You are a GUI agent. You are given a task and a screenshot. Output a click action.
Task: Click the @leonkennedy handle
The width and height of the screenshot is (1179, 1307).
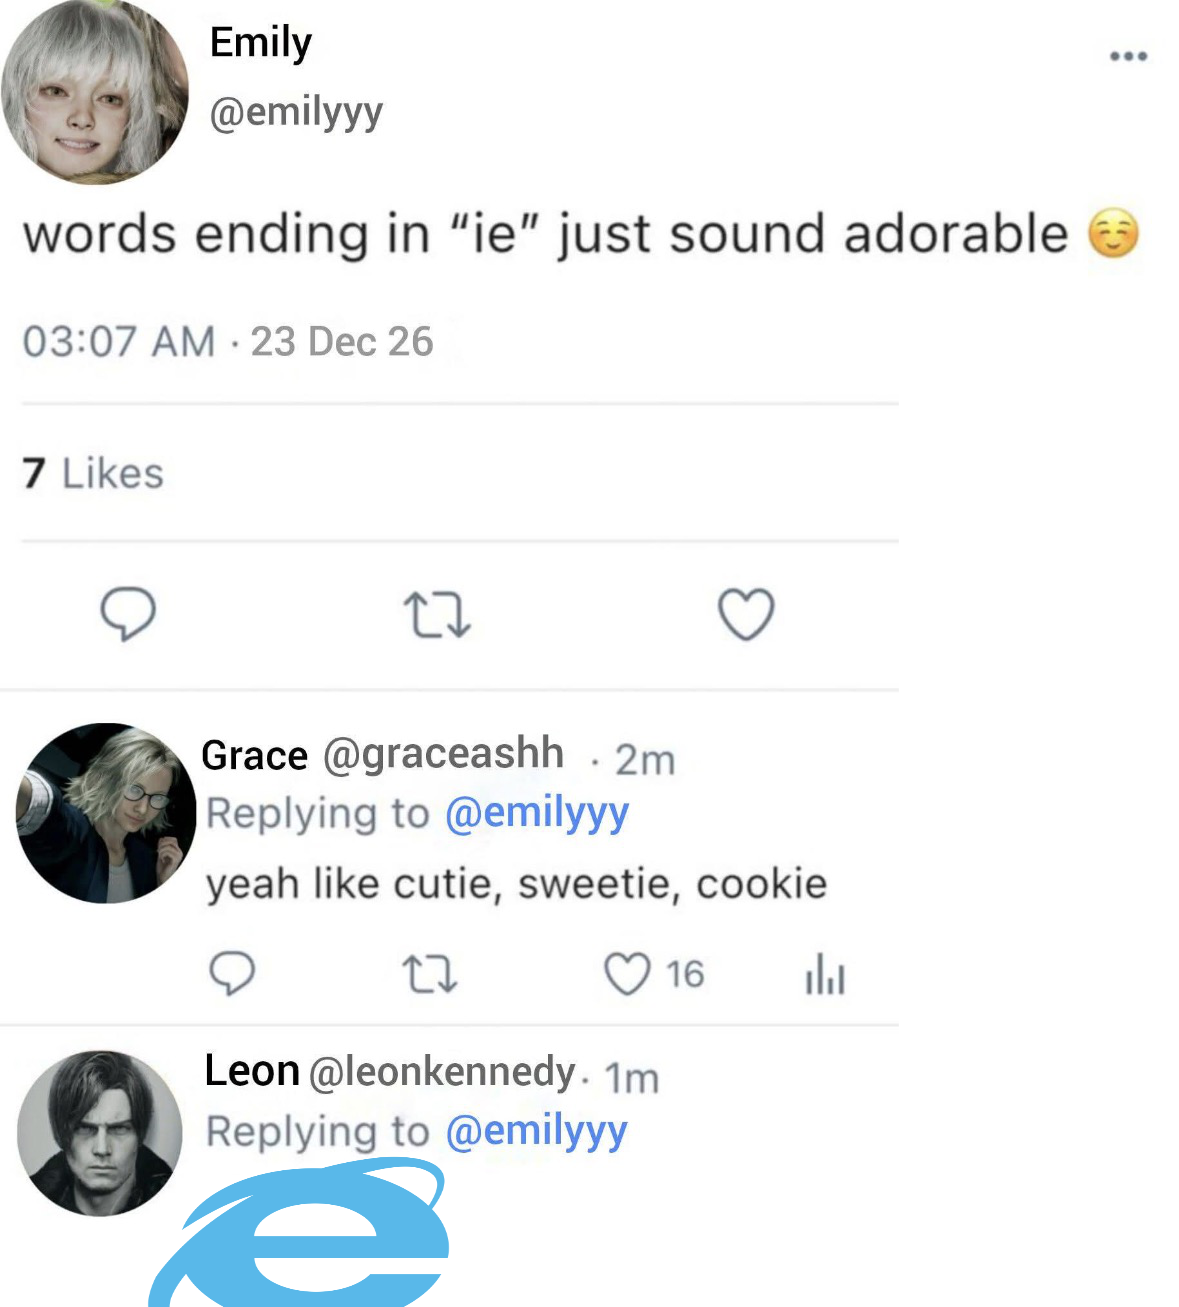pyautogui.click(x=442, y=1072)
